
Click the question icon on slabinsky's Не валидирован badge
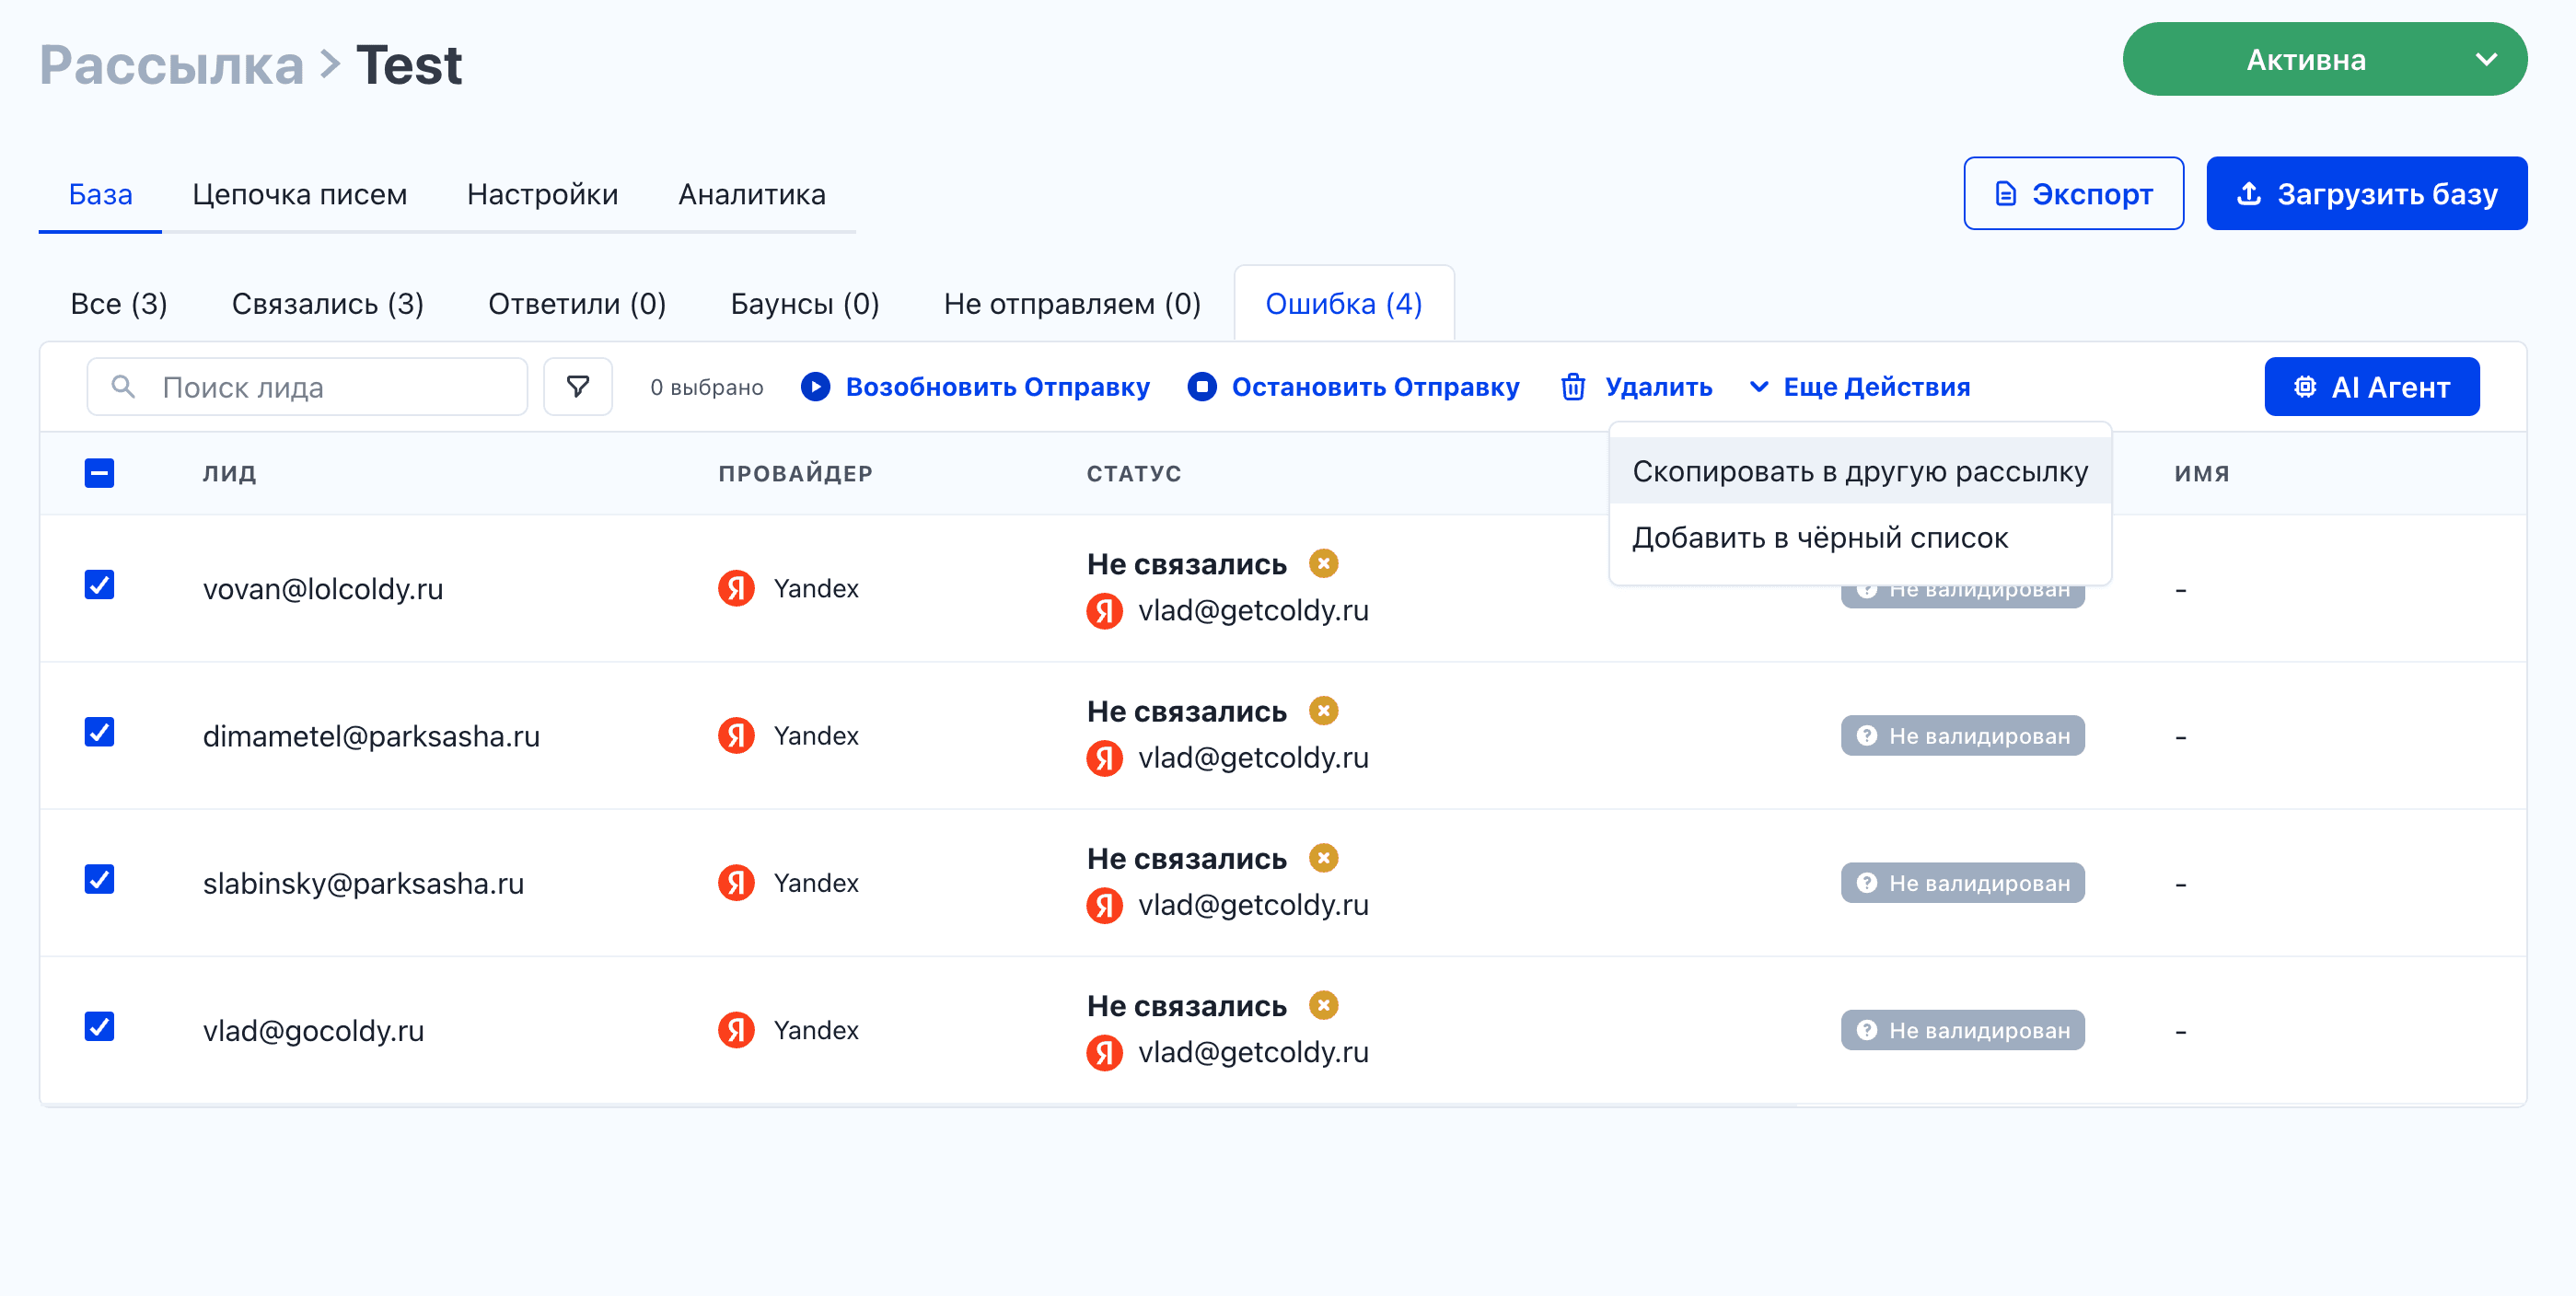pos(1866,882)
